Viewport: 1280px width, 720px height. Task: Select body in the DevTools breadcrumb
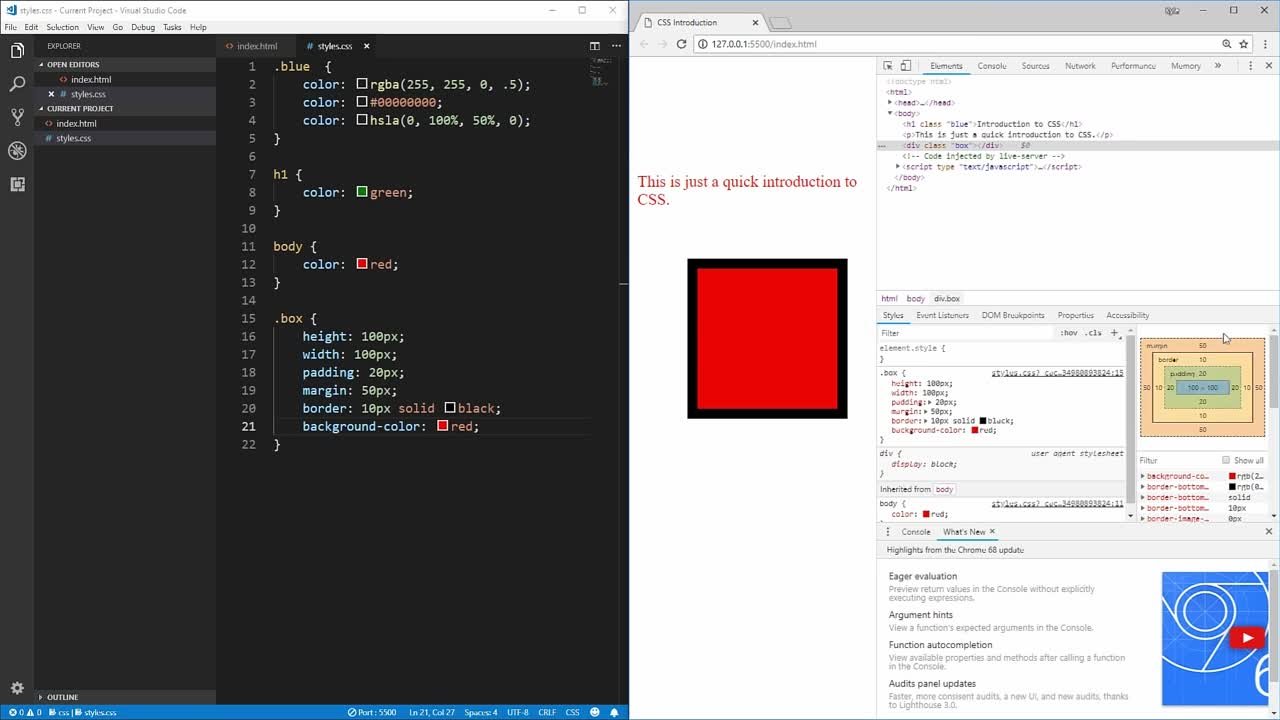[915, 299]
